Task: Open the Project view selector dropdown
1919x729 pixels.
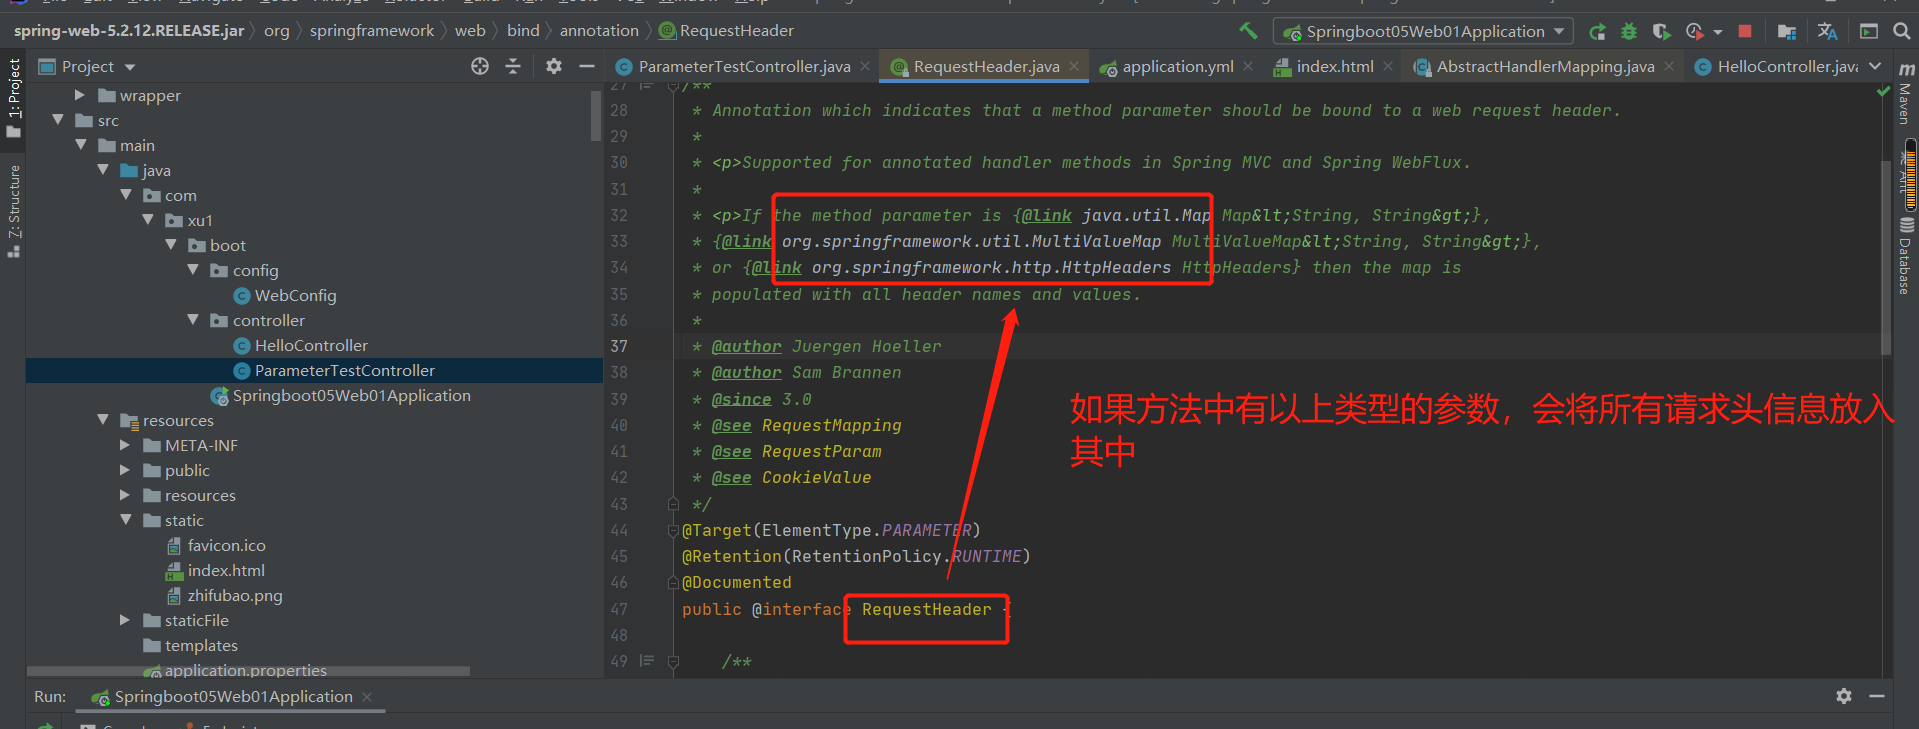Action: click(130, 67)
